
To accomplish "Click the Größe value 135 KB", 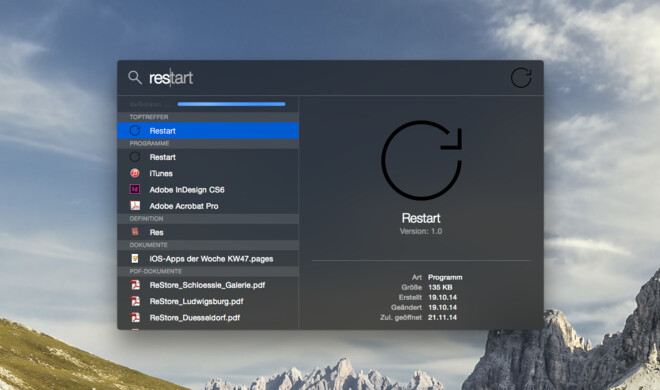I will tap(440, 287).
